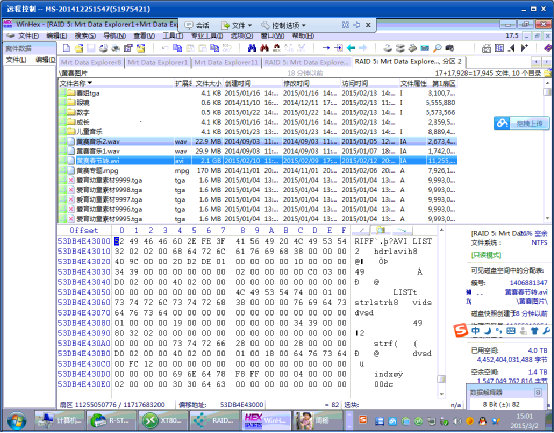The image size is (554, 433).
Task: Toggle the tag box for 9996.tga row
Action: (63, 209)
